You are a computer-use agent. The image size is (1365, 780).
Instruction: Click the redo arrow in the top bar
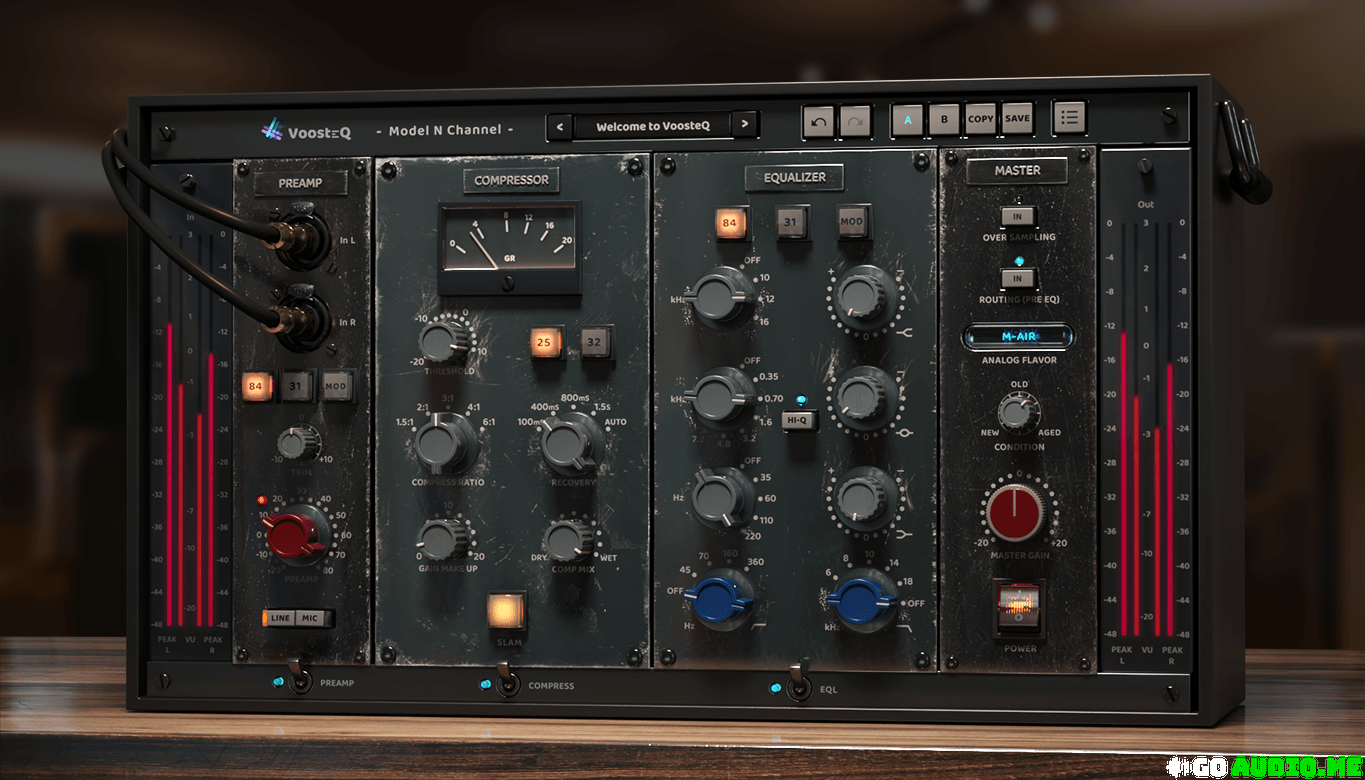(855, 121)
